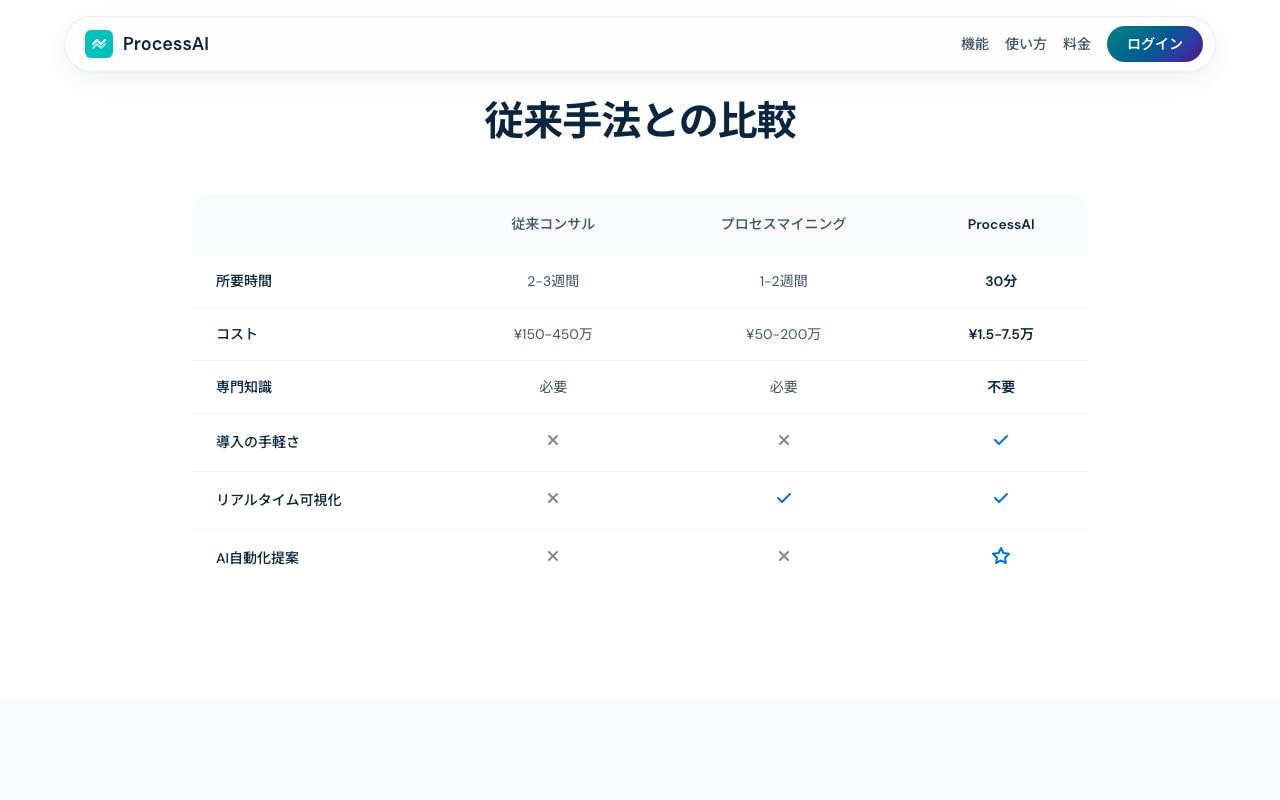
Task: Click the 所要時間 row label
Action: pos(244,281)
